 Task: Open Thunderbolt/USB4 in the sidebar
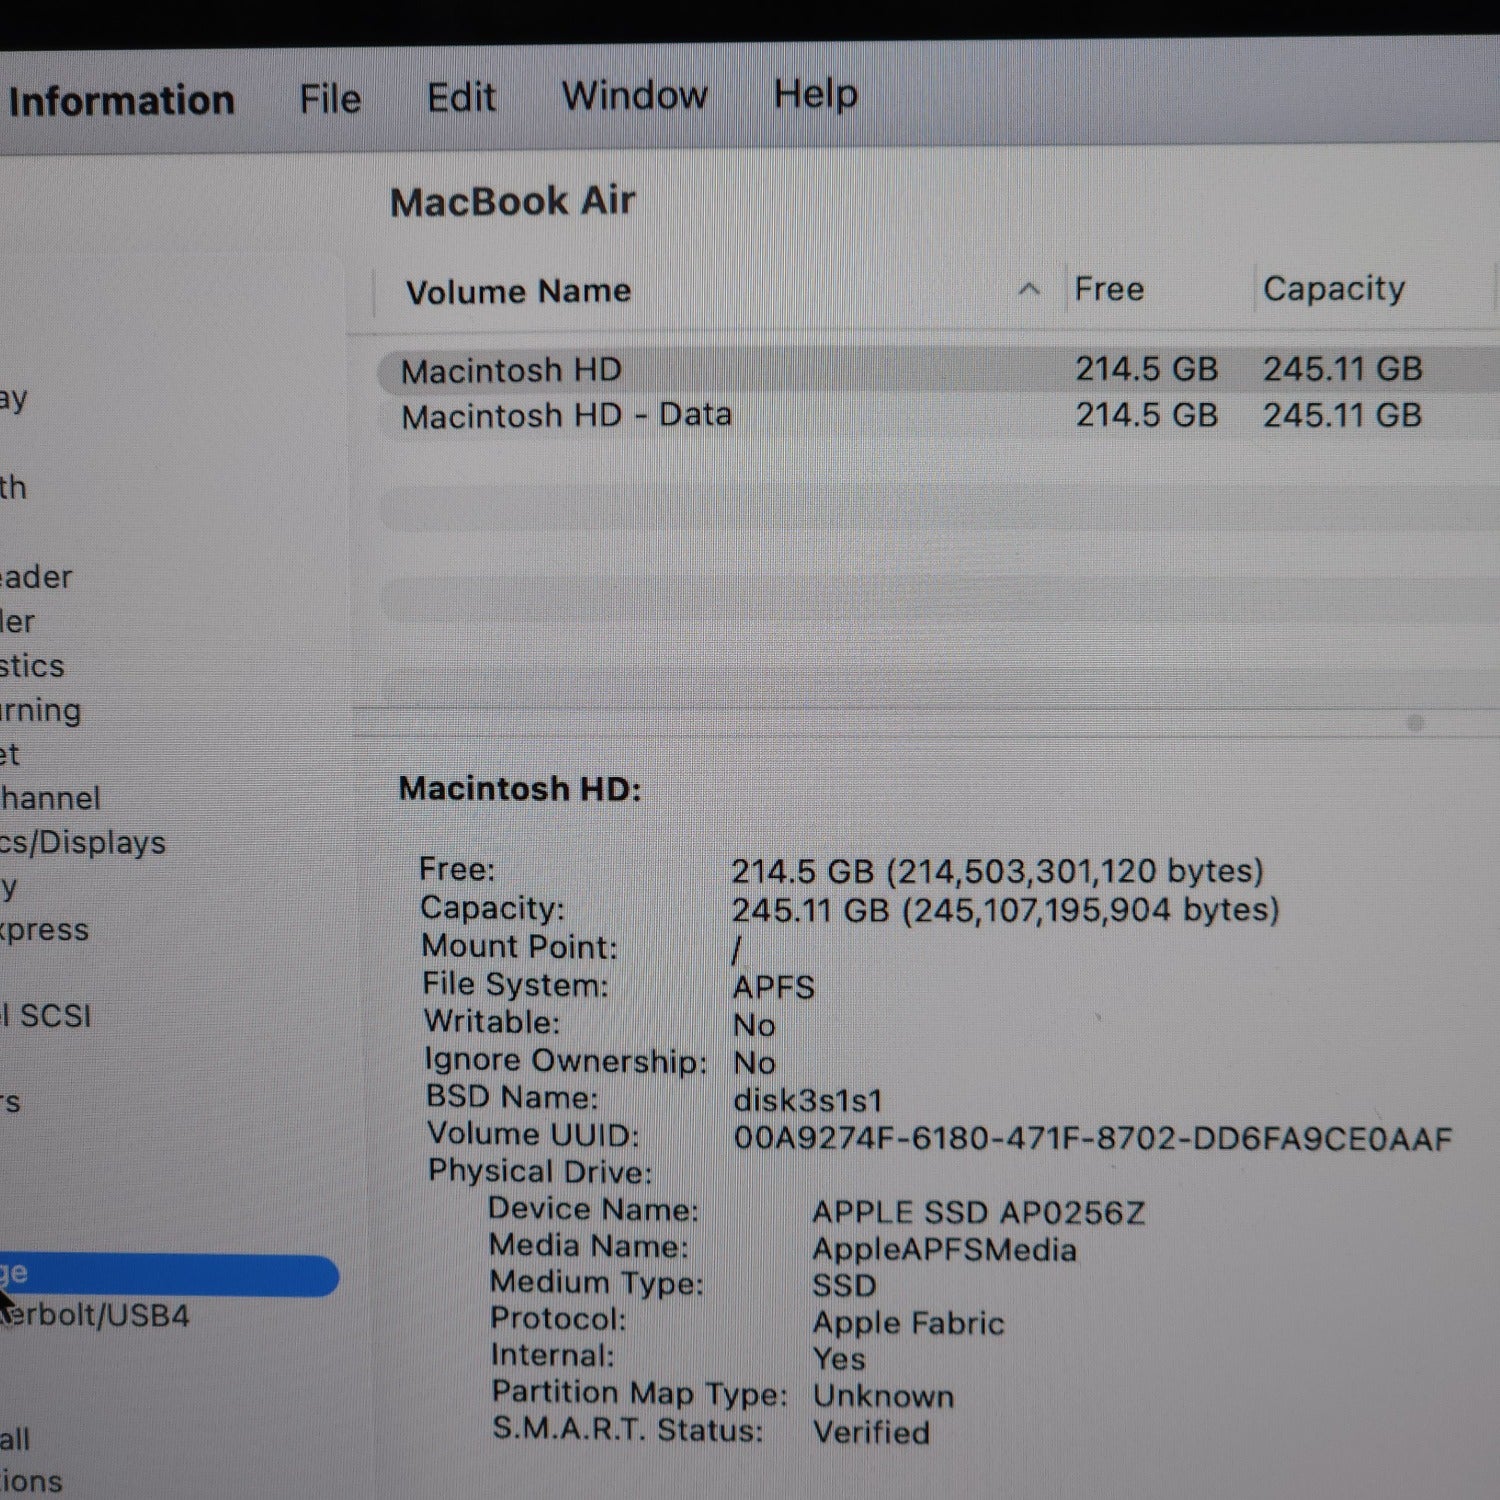(x=95, y=1316)
